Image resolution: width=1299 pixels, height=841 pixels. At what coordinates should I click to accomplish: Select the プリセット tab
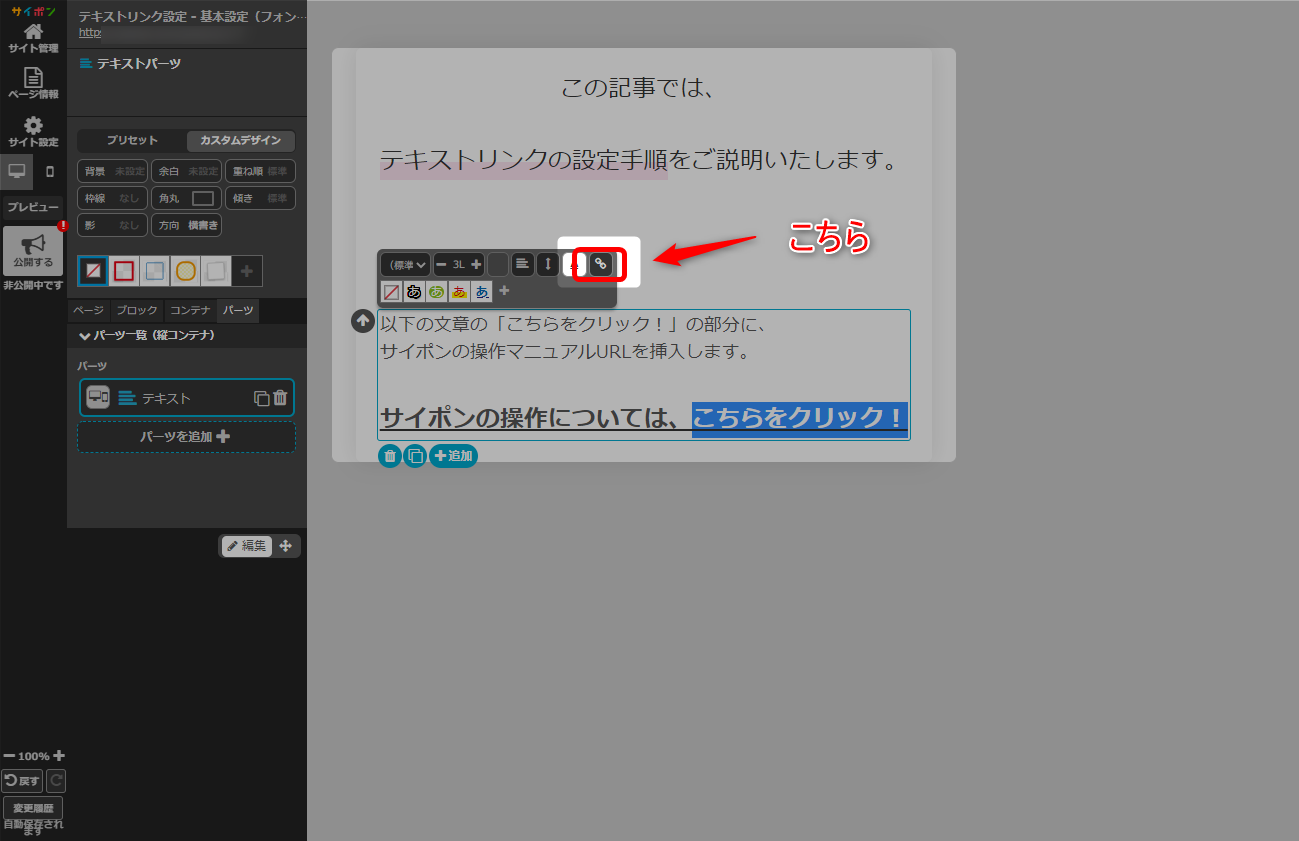pyautogui.click(x=132, y=141)
